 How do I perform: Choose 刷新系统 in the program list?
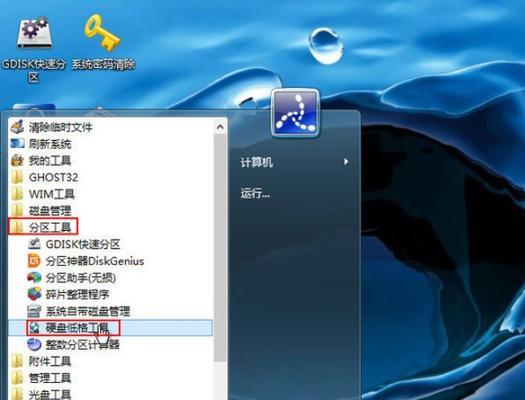click(x=50, y=144)
